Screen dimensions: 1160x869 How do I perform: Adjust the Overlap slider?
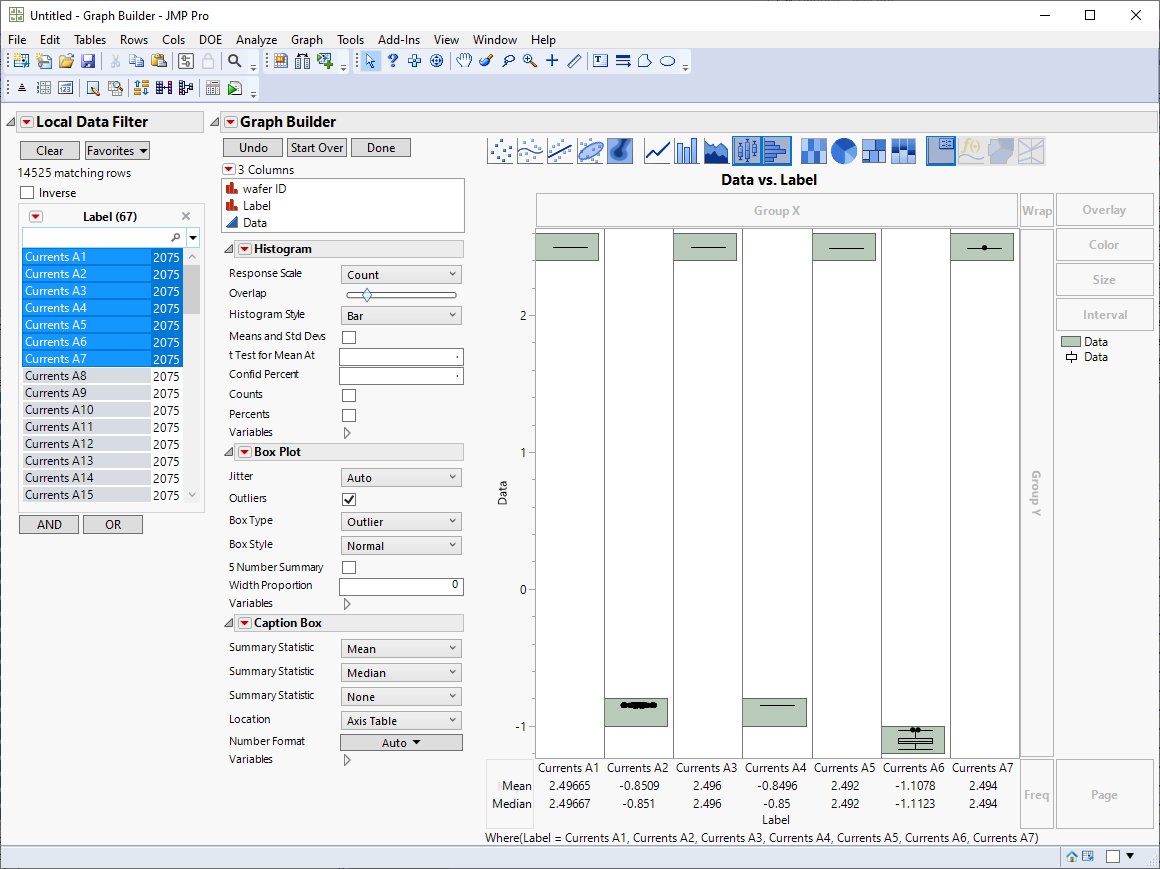(x=367, y=295)
